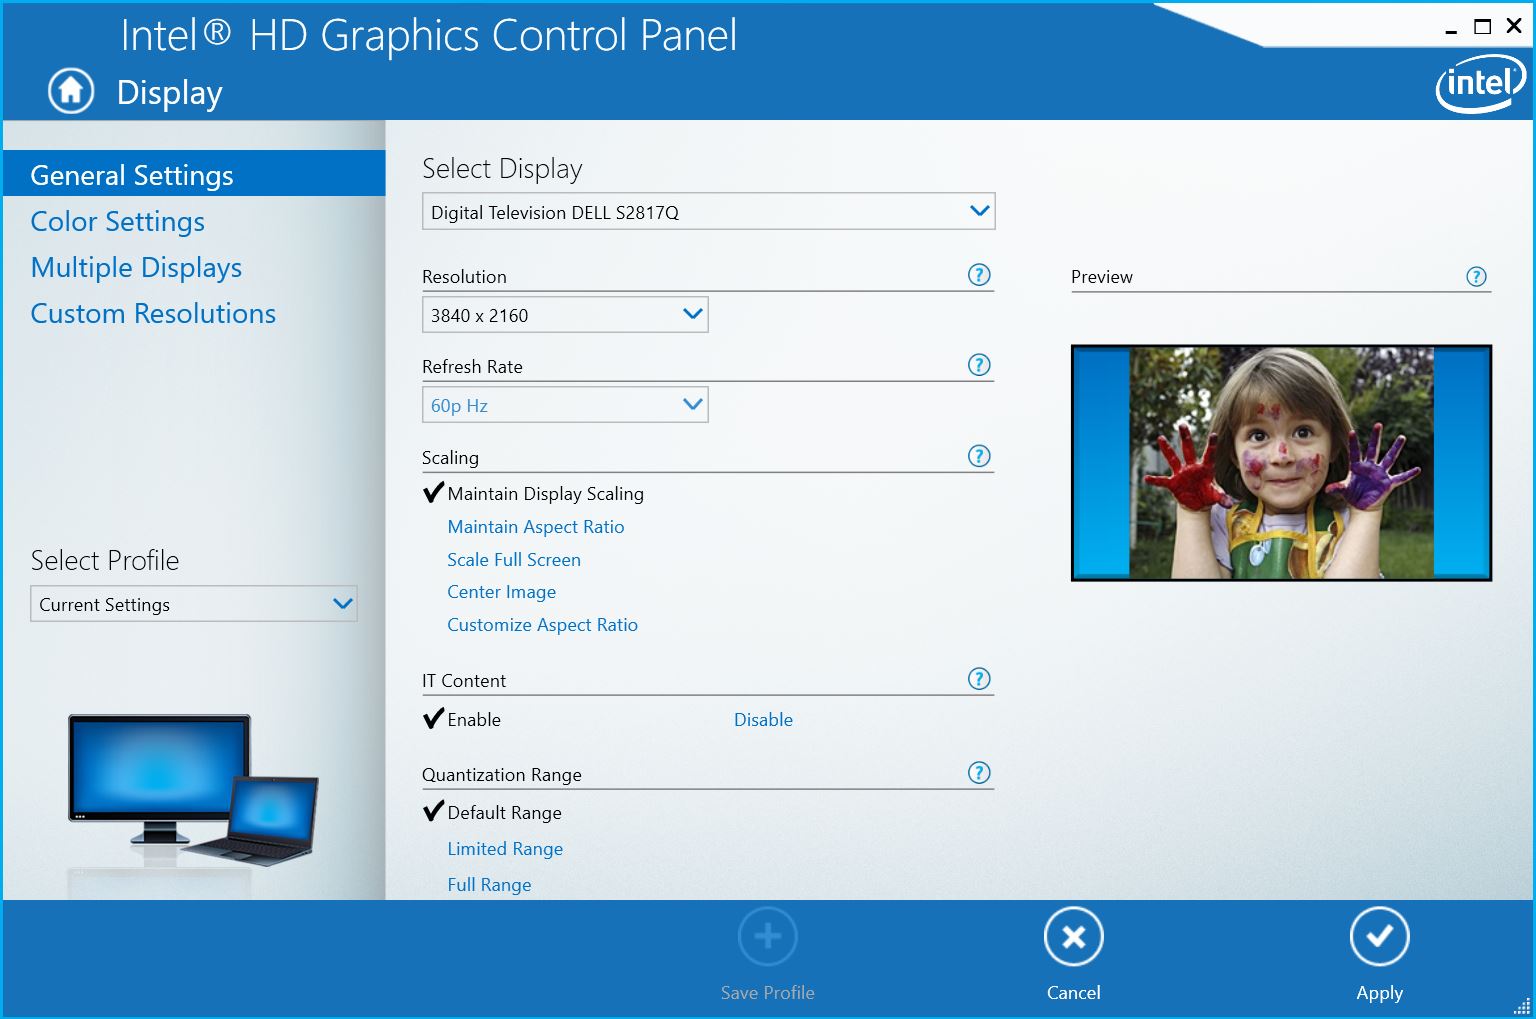Click the Refresh Rate help icon
The image size is (1536, 1019).
(979, 364)
